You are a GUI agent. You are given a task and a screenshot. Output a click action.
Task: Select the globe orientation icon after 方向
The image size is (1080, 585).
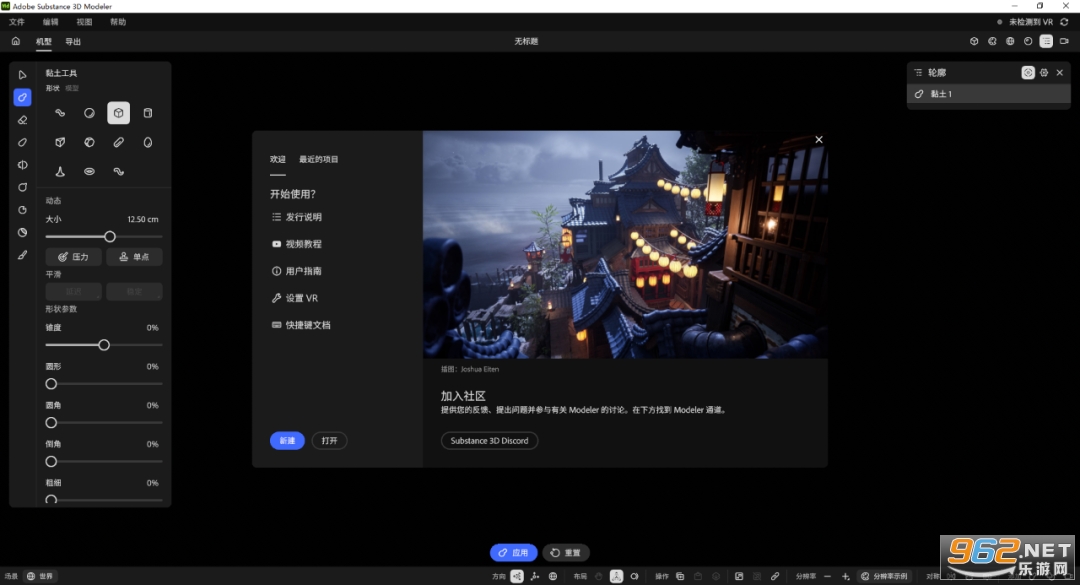pos(552,576)
